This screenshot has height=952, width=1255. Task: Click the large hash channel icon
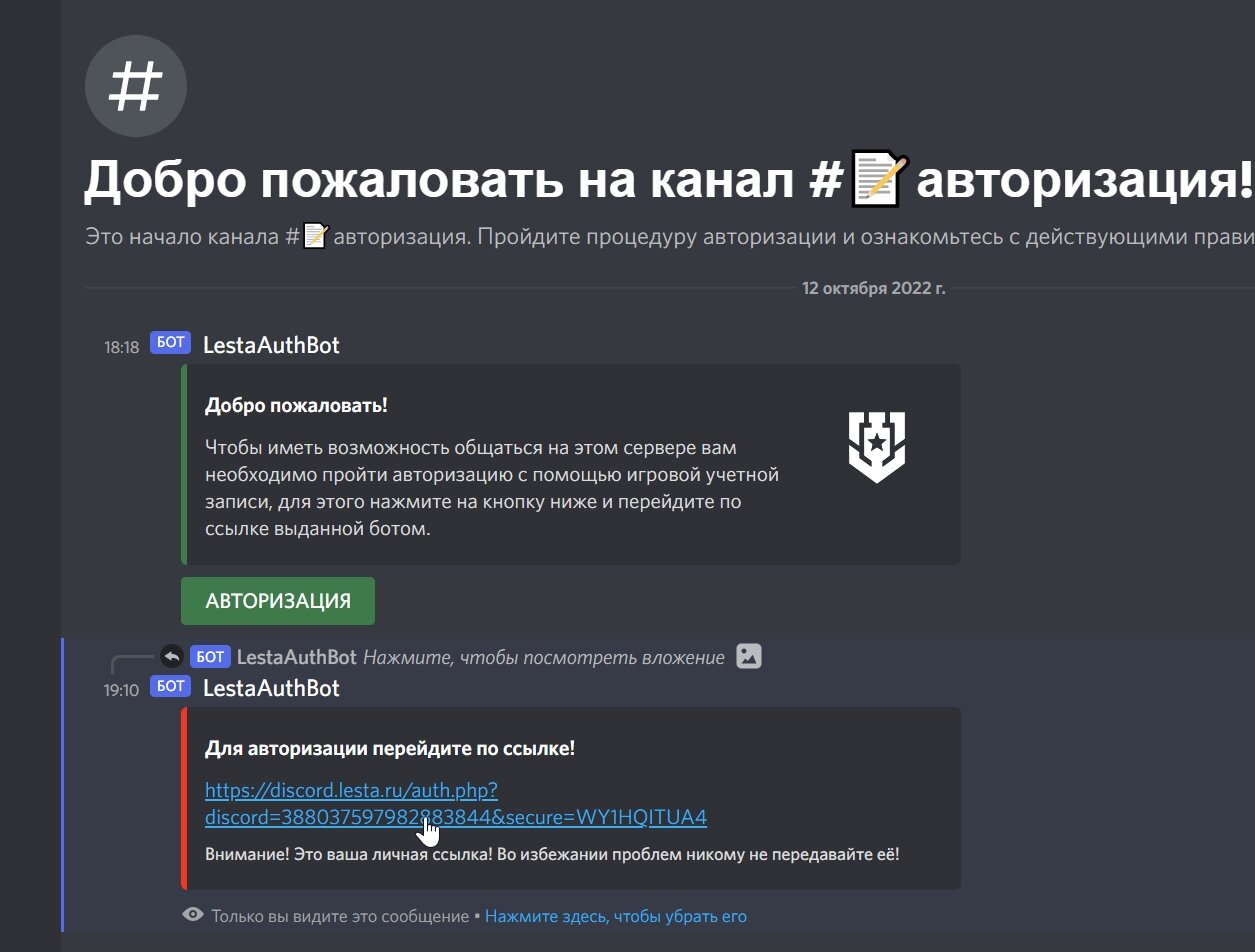click(136, 86)
